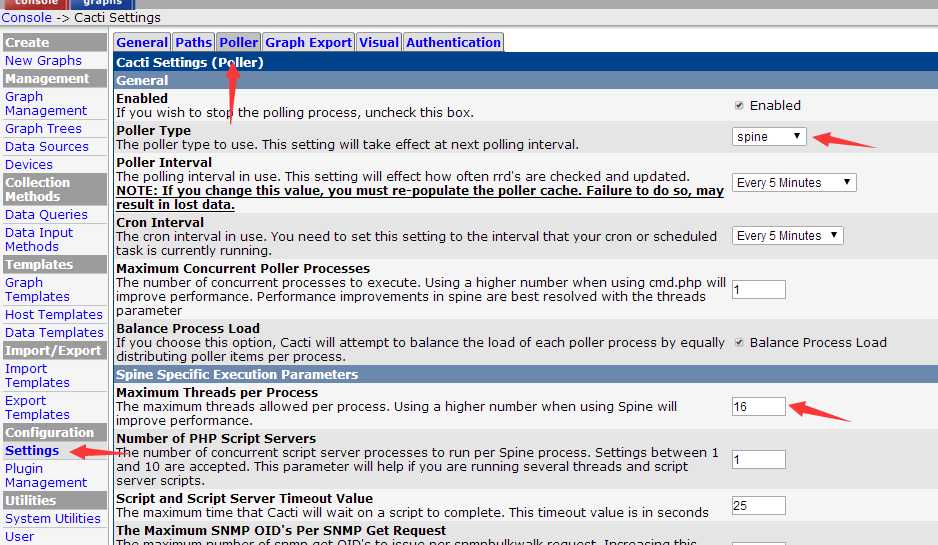Open Plugin Management link
938x545 pixels.
pyautogui.click(x=45, y=476)
